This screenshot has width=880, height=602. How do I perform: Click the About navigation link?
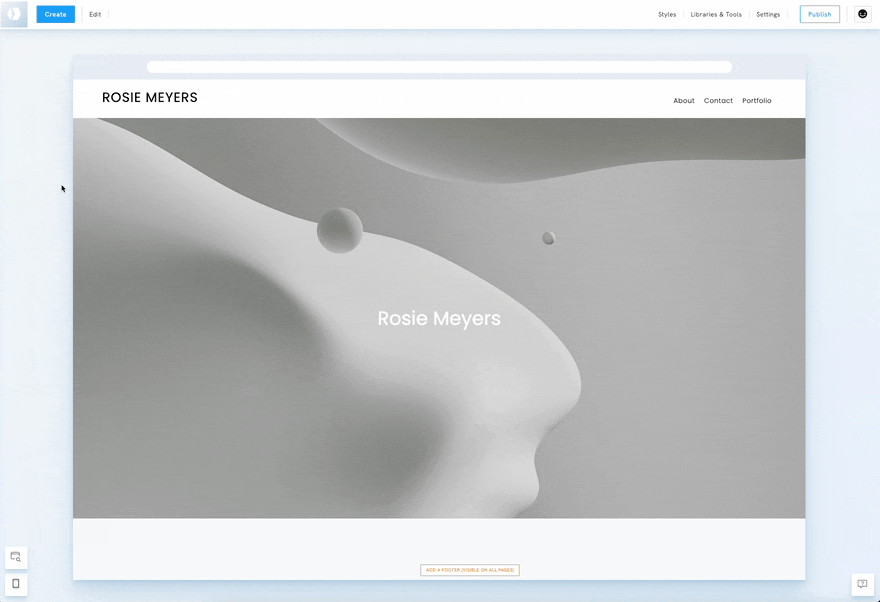684,101
